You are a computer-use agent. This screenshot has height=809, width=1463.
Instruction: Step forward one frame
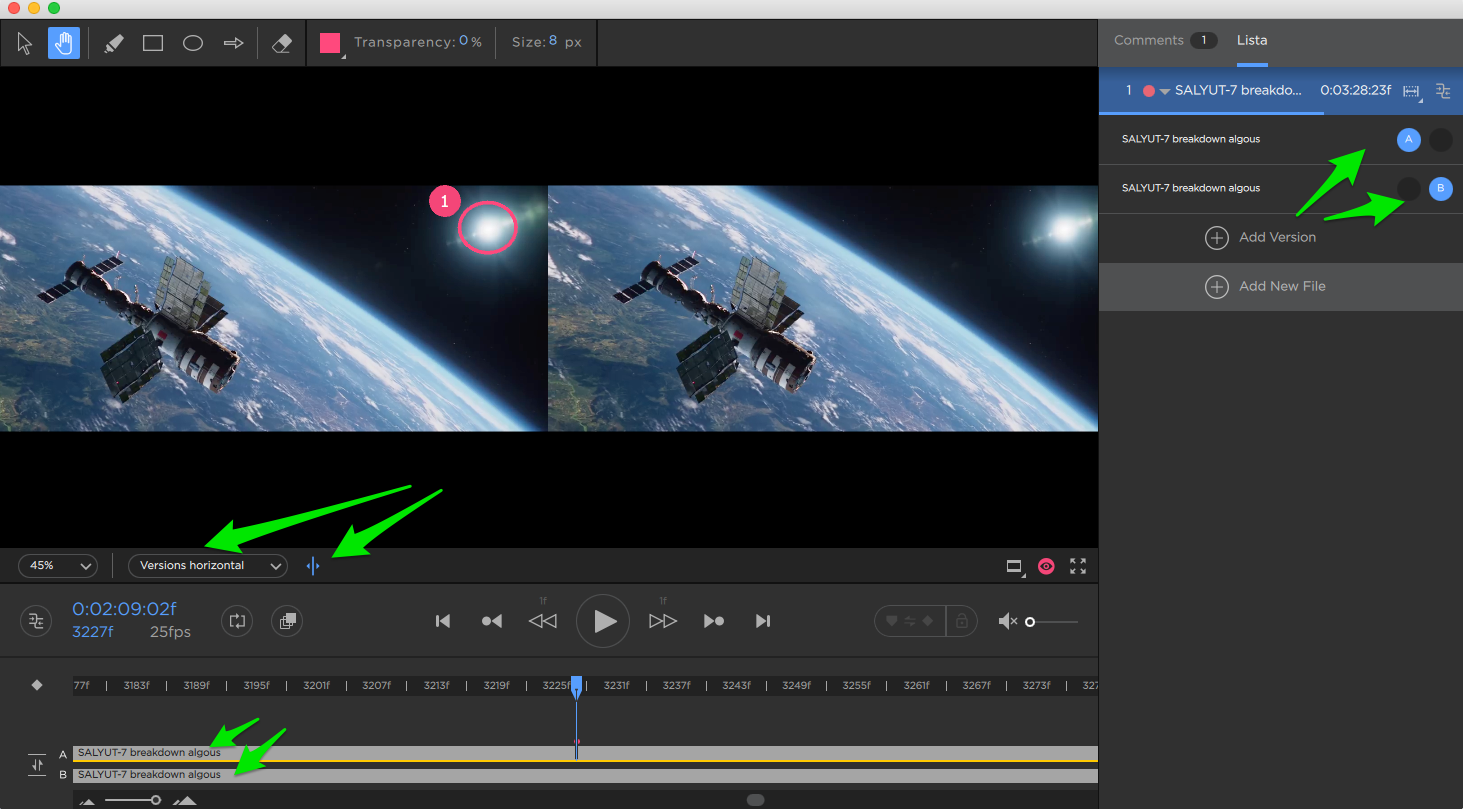point(663,621)
